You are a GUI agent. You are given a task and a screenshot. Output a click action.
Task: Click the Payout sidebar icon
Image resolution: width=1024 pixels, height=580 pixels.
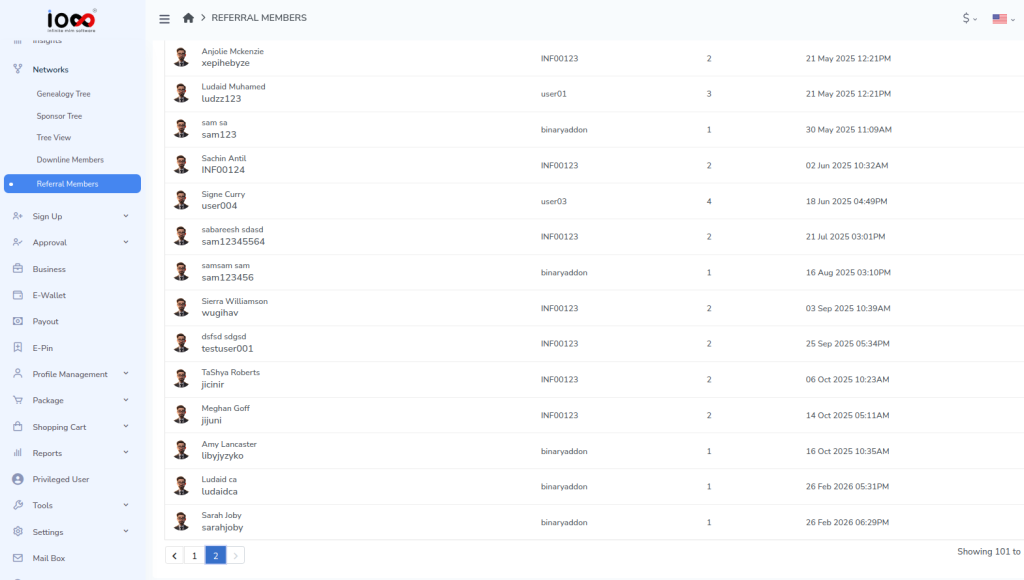point(18,322)
